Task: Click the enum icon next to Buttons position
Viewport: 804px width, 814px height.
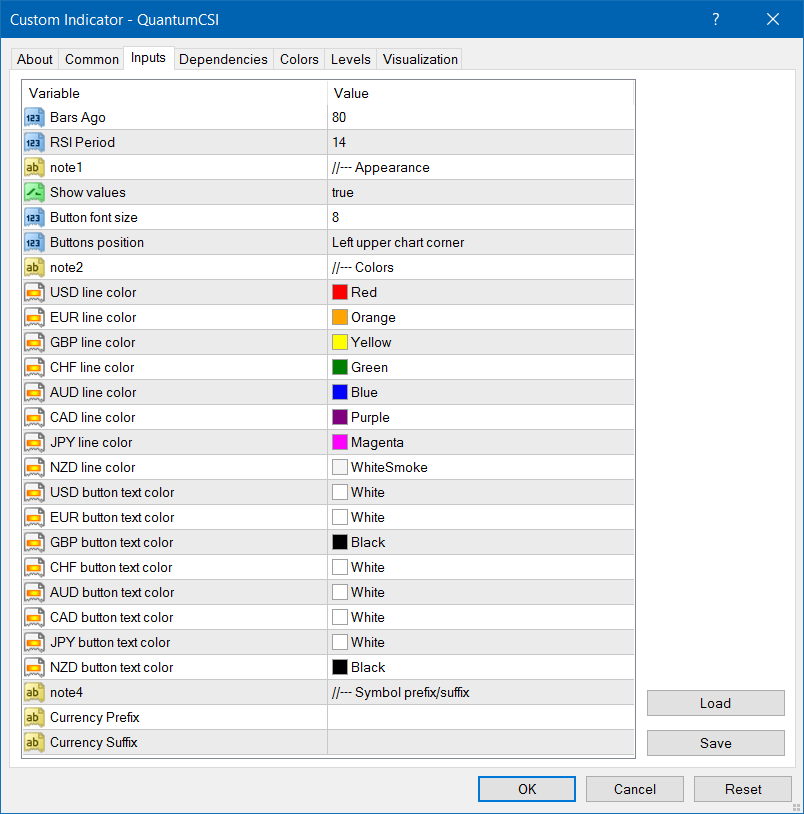Action: point(34,242)
